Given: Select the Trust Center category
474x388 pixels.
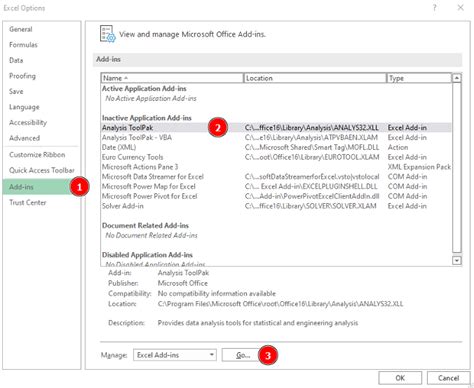Looking at the screenshot, I should pyautogui.click(x=28, y=202).
